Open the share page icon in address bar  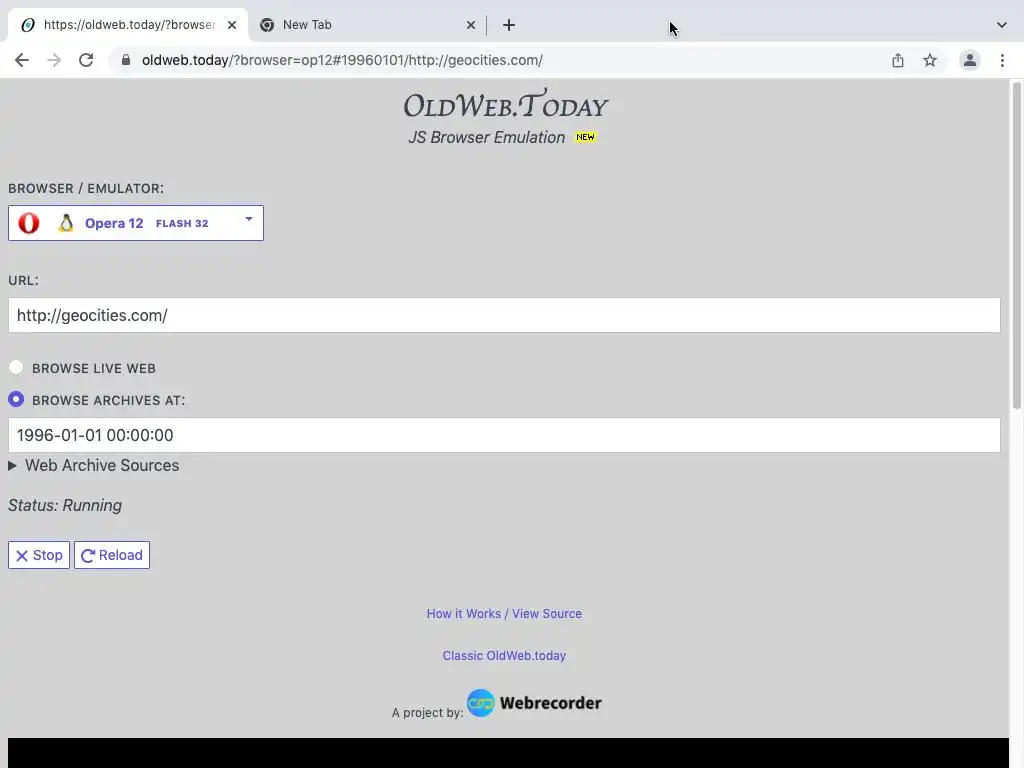click(x=898, y=60)
